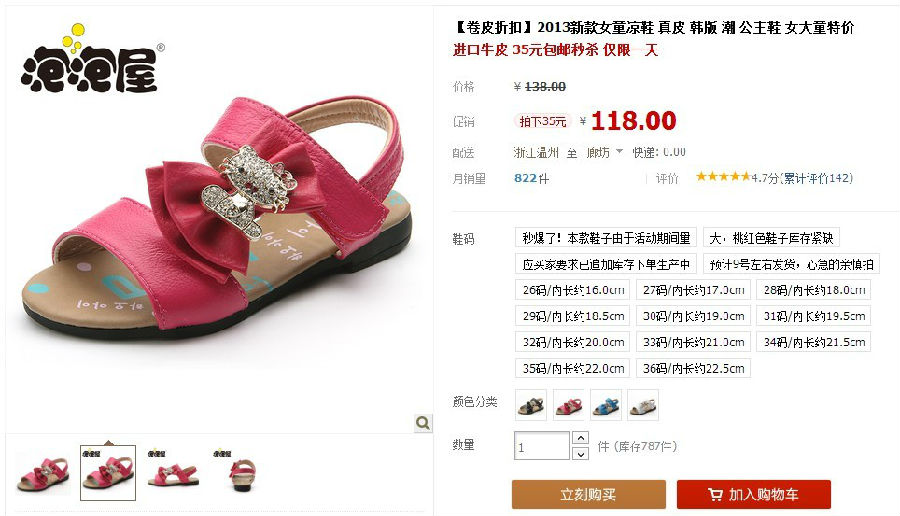The height and width of the screenshot is (516, 900).
Task: Choose the white sandal color option
Action: pyautogui.click(x=643, y=405)
